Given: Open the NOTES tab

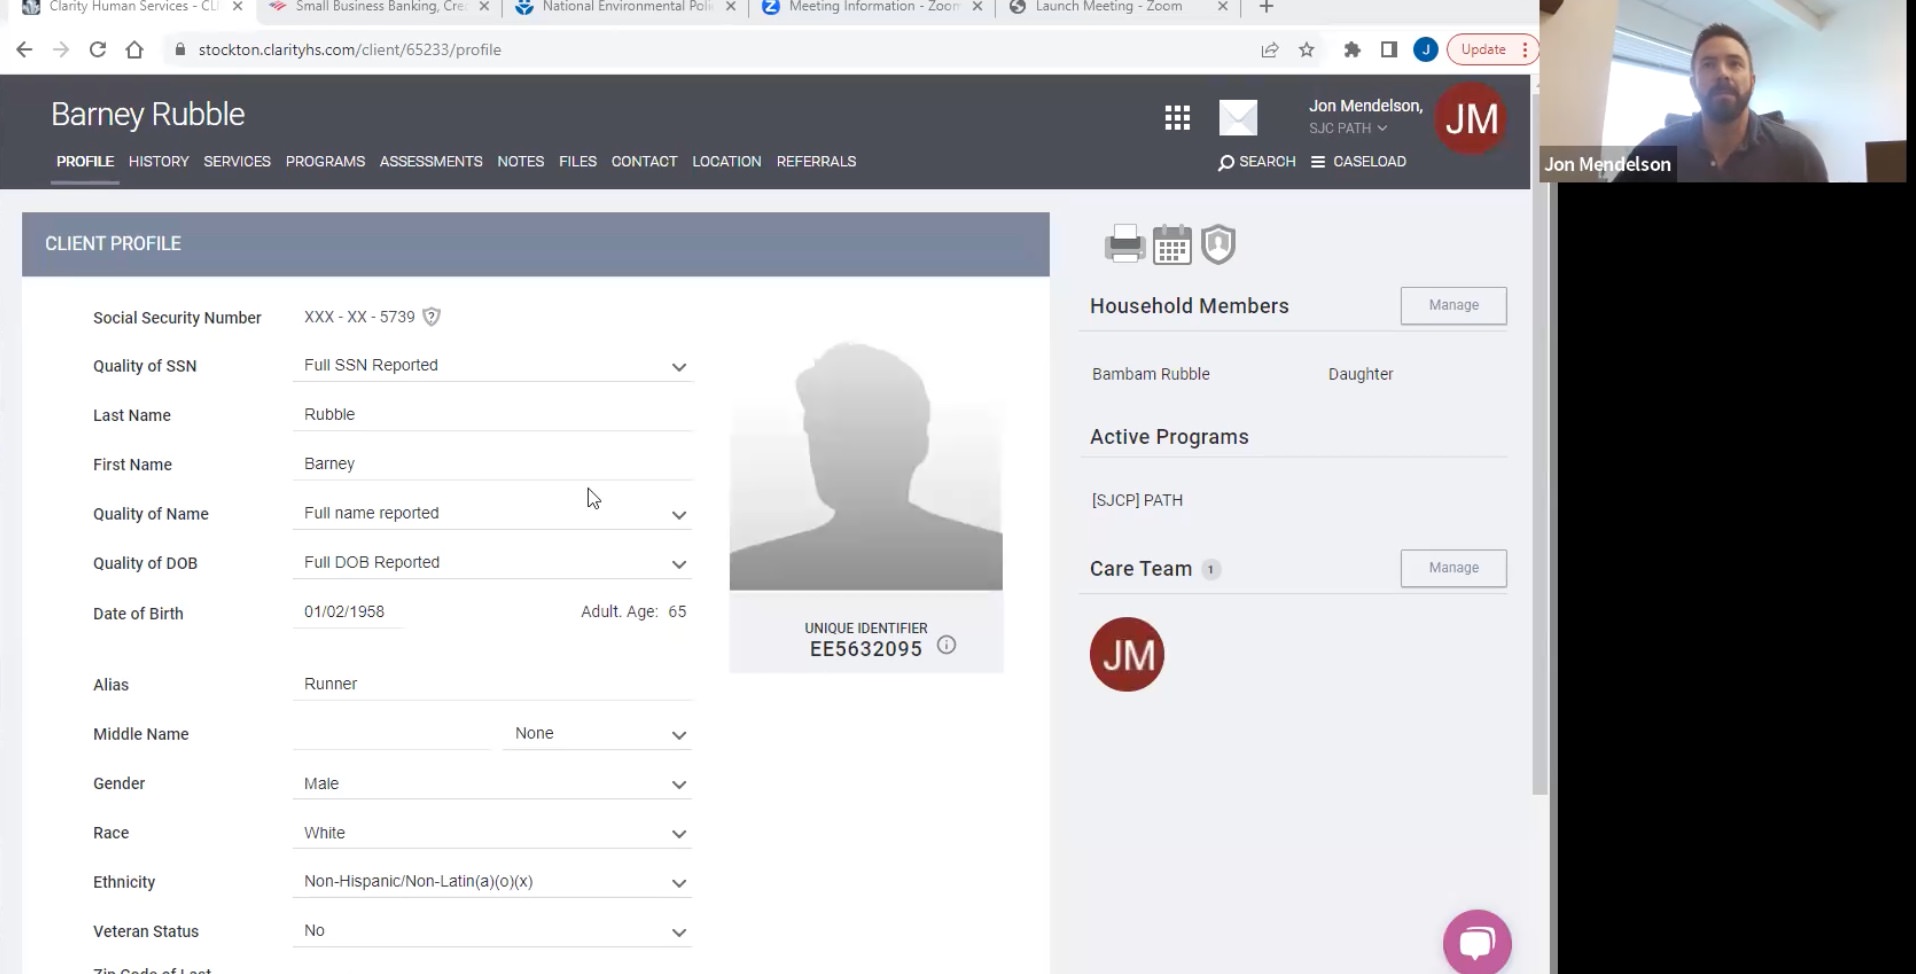Looking at the screenshot, I should click(x=521, y=161).
